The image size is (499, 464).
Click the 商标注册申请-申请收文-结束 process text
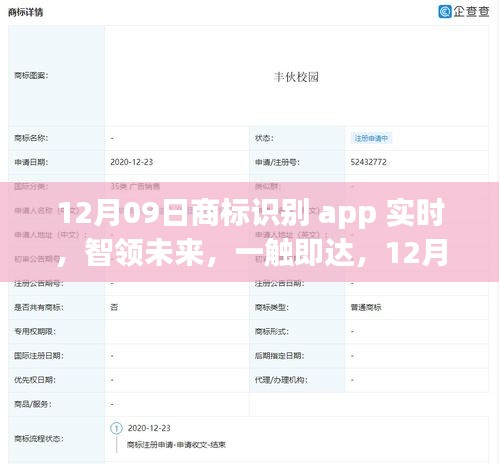(176, 444)
